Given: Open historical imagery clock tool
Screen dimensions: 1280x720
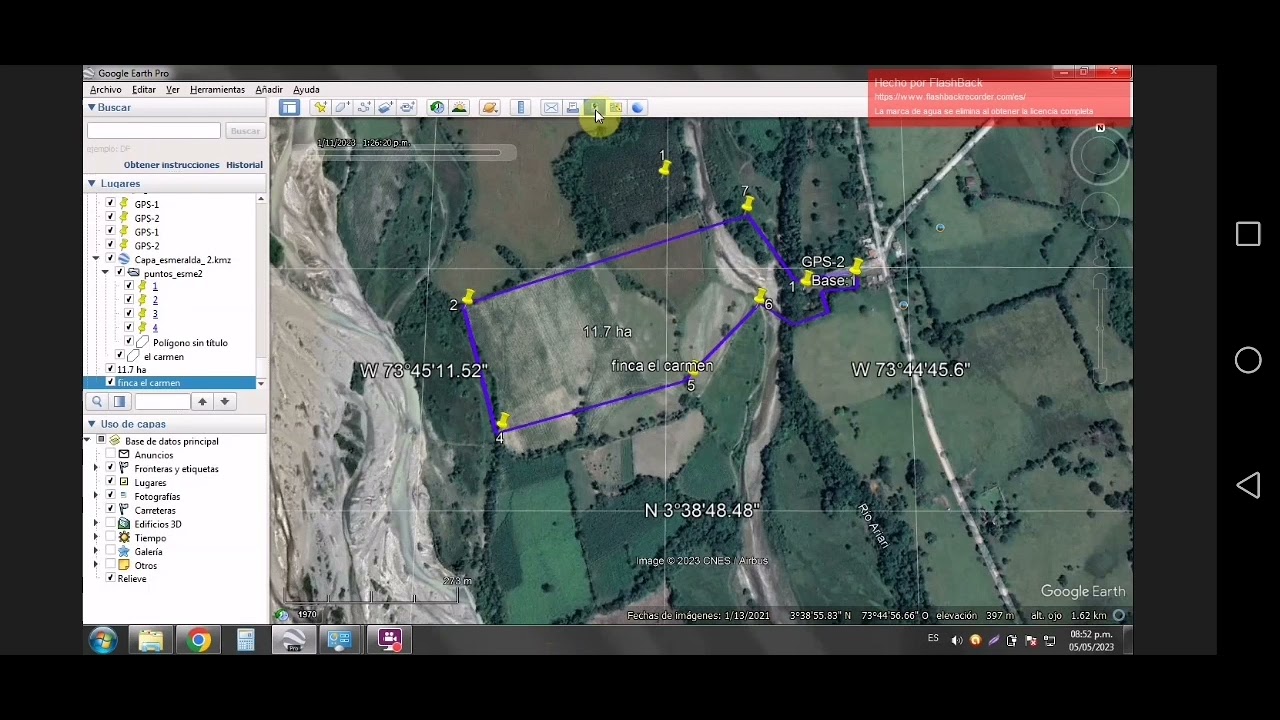Looking at the screenshot, I should pos(437,108).
